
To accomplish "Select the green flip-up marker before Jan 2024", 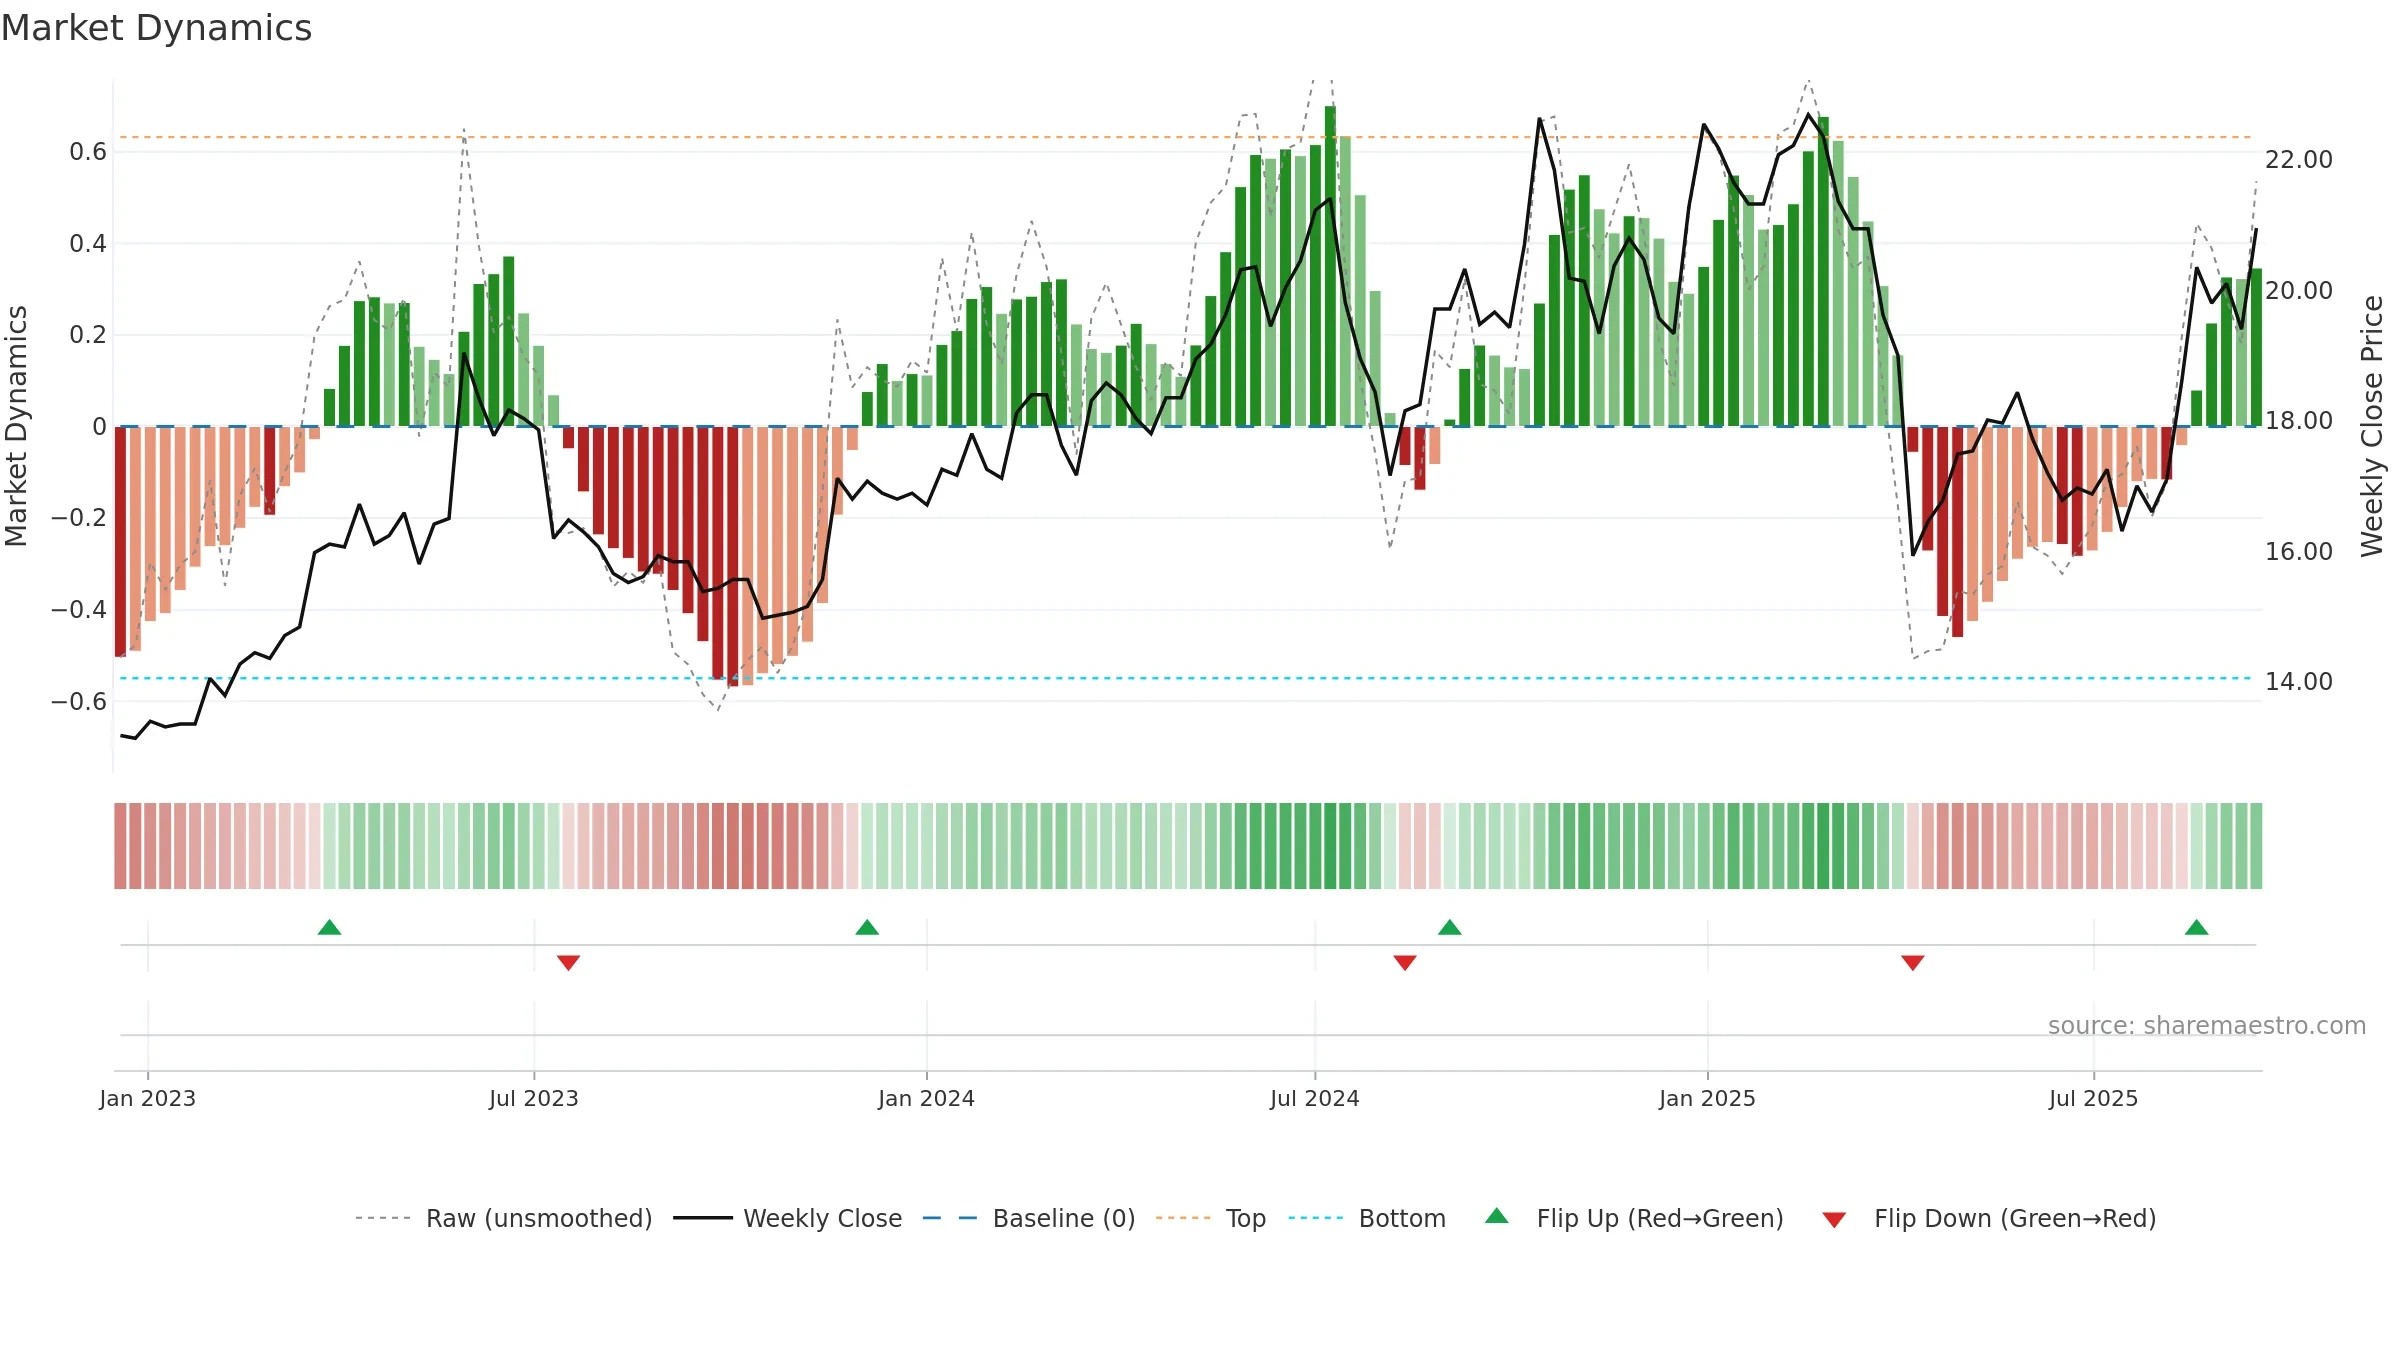I will tap(867, 927).
